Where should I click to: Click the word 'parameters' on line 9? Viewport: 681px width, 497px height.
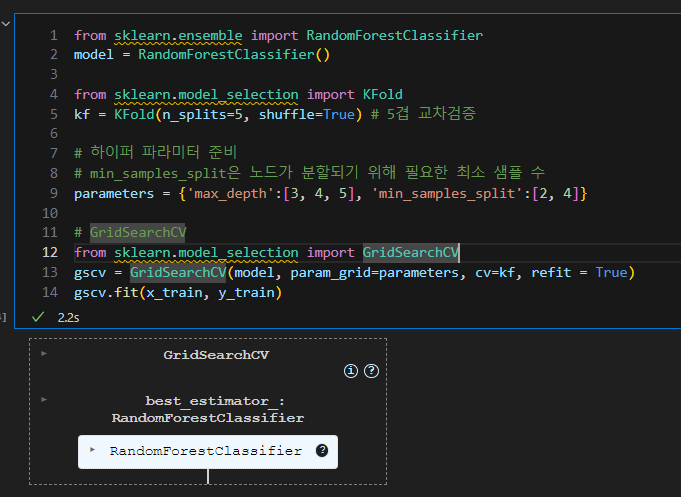[x=114, y=193]
